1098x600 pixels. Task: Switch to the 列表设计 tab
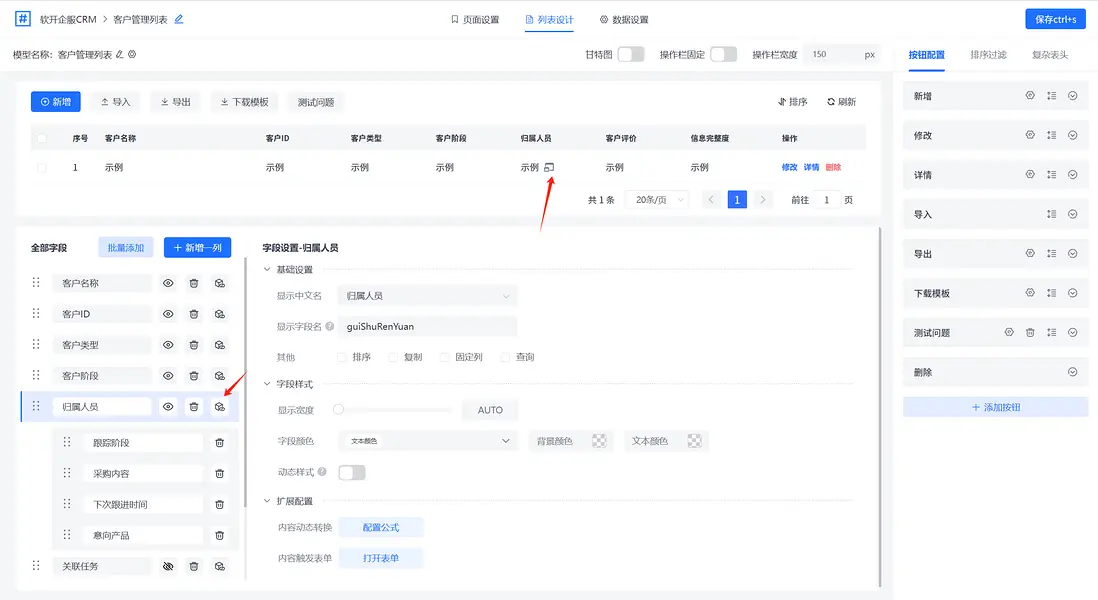[550, 20]
